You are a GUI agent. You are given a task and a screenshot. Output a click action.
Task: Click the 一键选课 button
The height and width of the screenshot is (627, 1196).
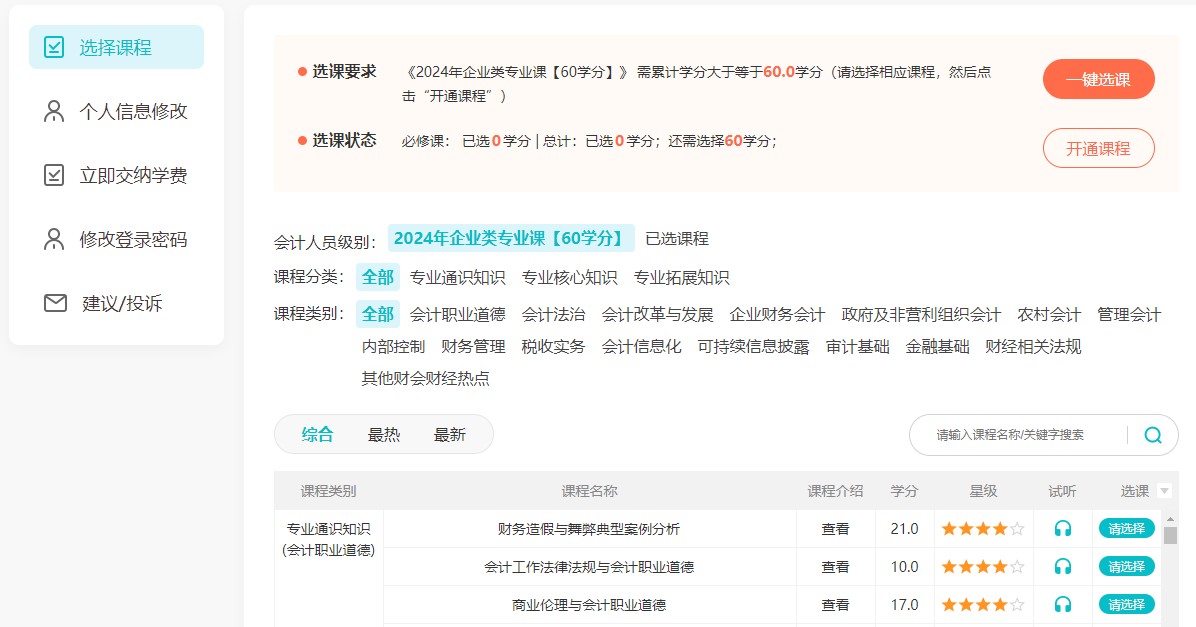tap(1098, 79)
